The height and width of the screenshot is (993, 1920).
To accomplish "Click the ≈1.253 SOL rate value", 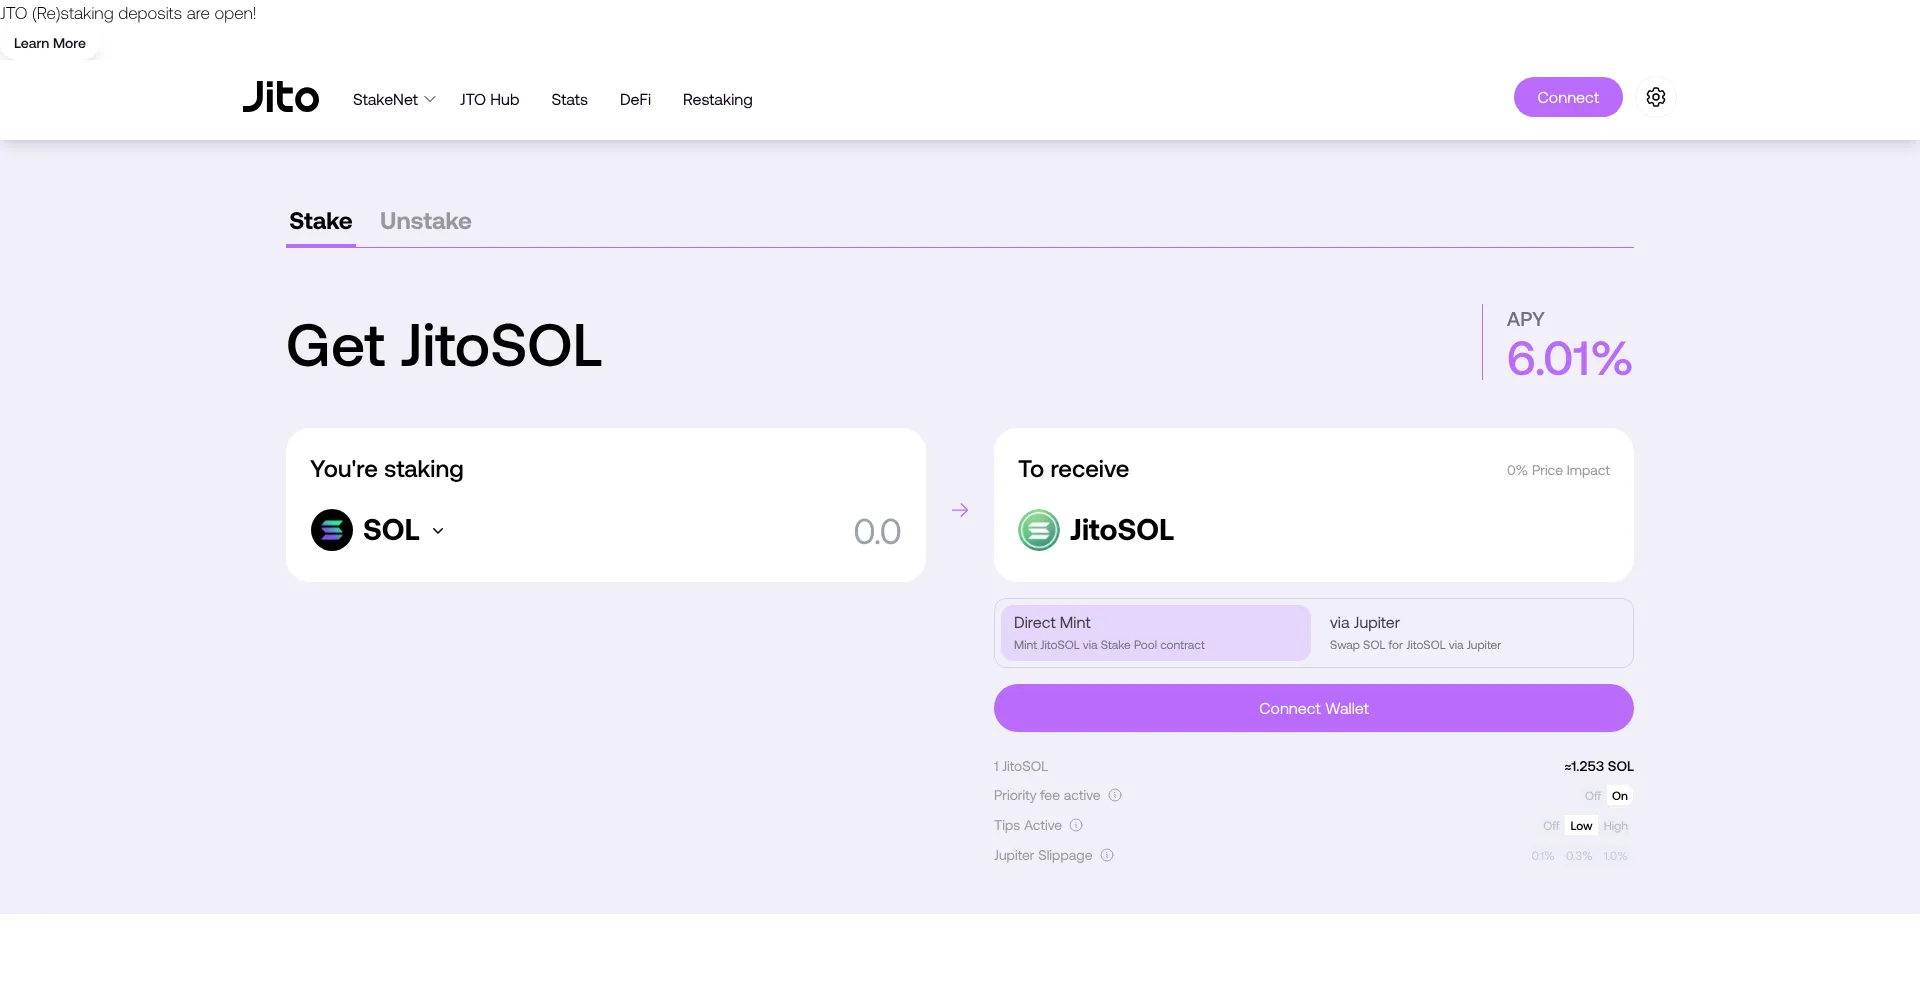I will click(1599, 767).
